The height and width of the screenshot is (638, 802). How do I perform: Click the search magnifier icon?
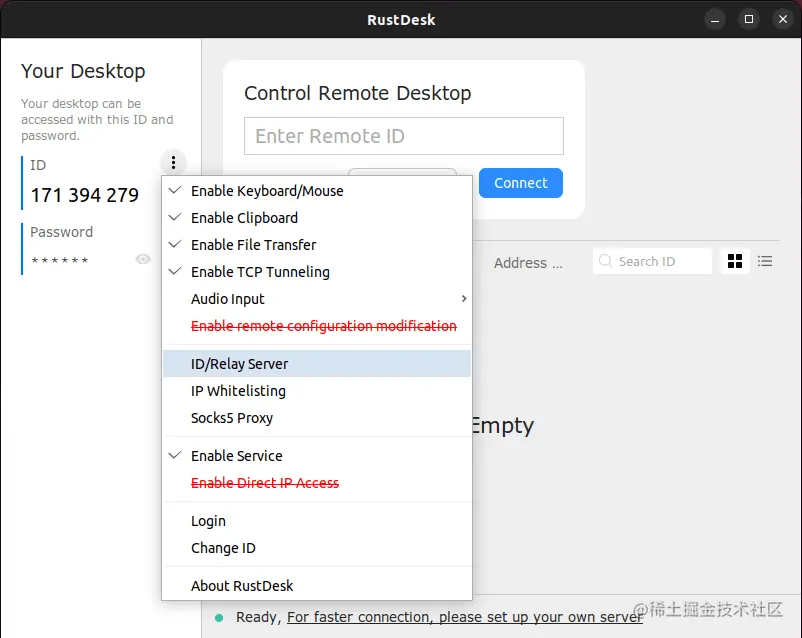[x=606, y=261]
